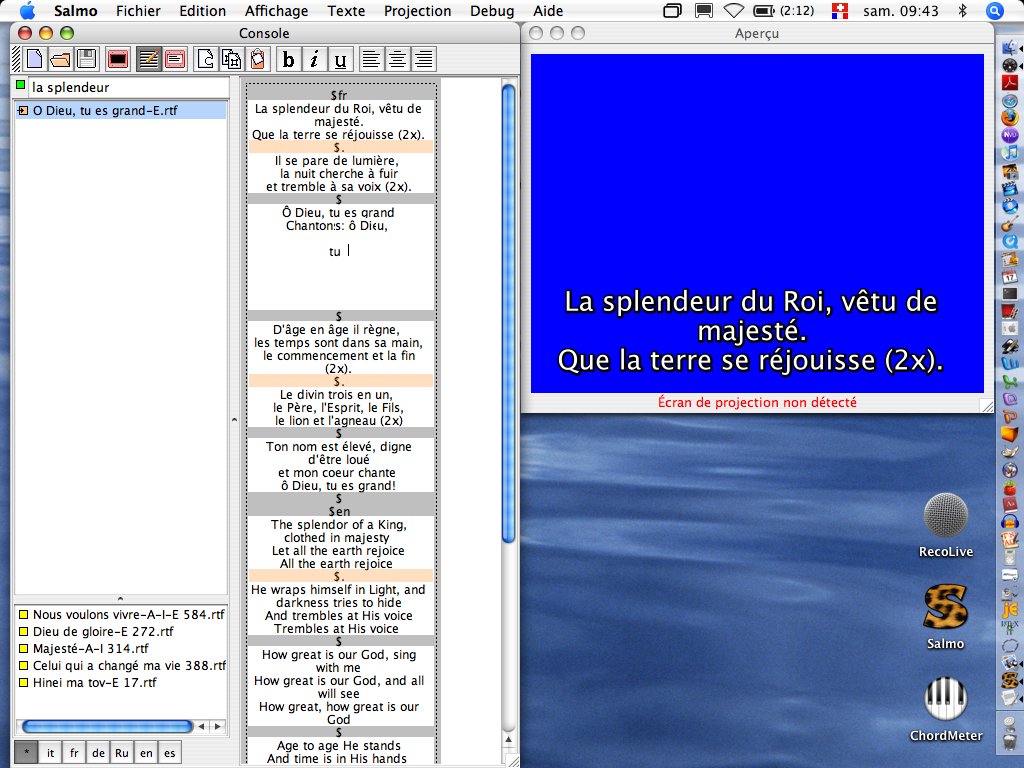Open the Edition menu
Image resolution: width=1024 pixels, height=768 pixels.
click(202, 11)
